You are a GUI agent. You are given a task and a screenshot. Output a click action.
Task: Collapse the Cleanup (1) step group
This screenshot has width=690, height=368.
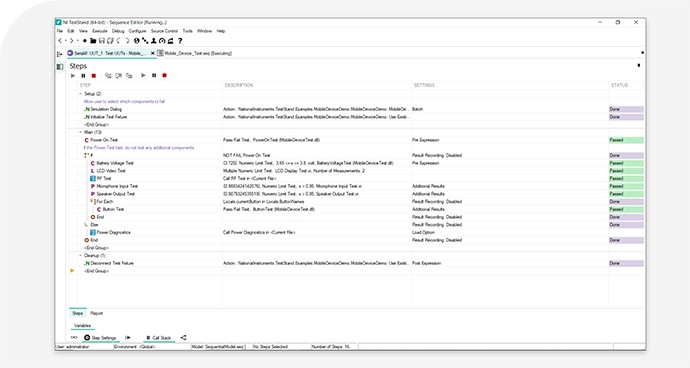coord(80,255)
